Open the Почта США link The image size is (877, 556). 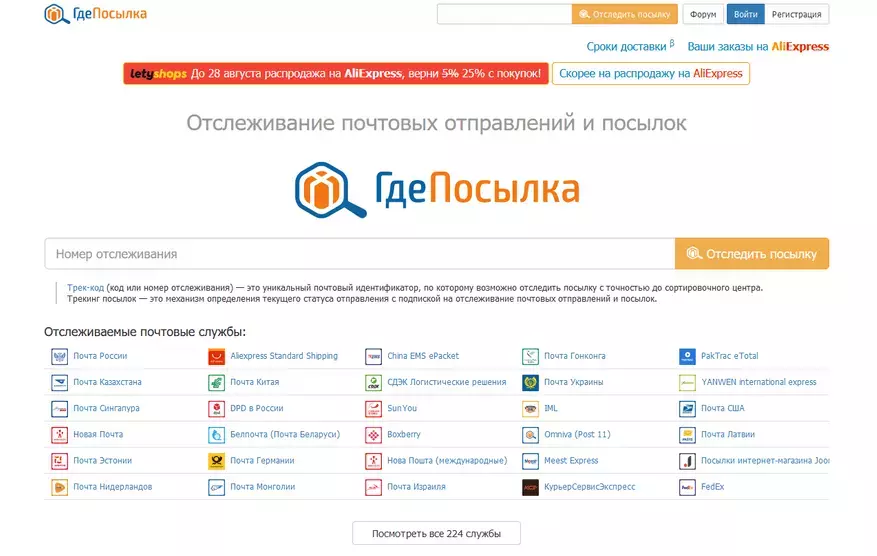pos(723,408)
